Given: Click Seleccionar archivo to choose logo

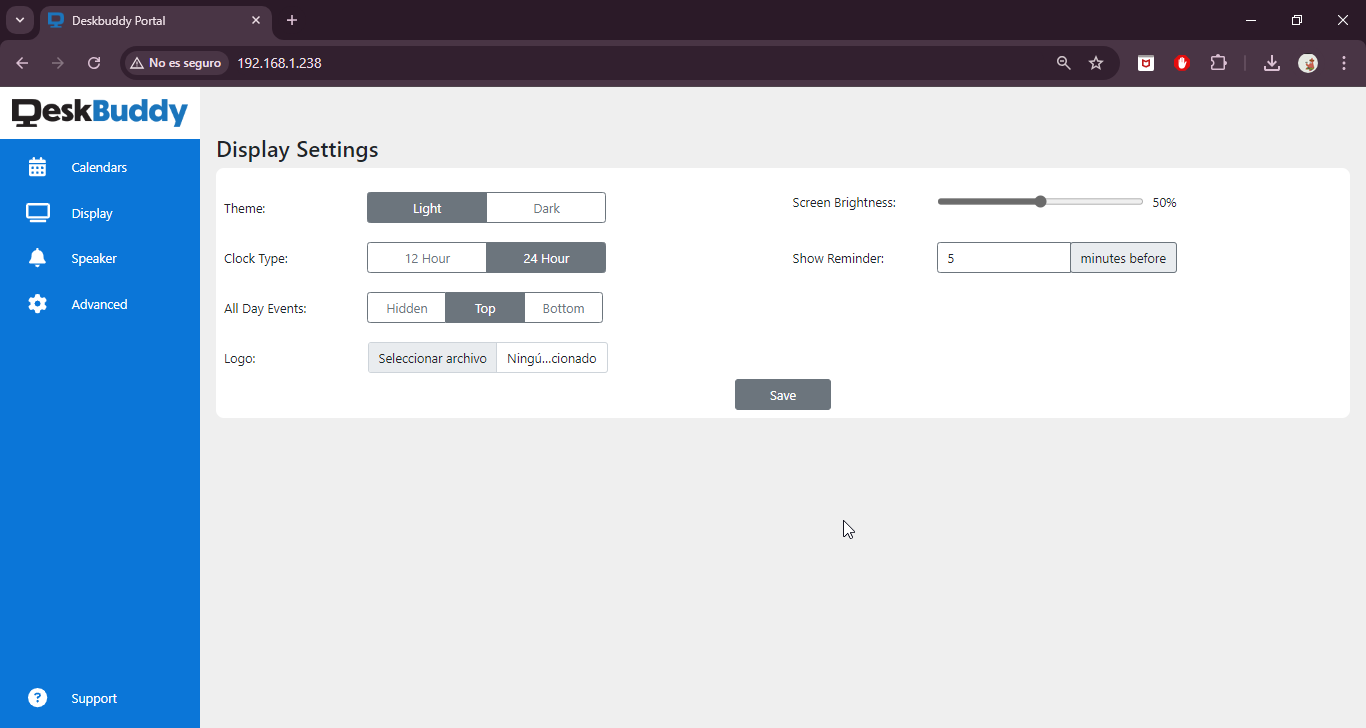Looking at the screenshot, I should pyautogui.click(x=432, y=358).
